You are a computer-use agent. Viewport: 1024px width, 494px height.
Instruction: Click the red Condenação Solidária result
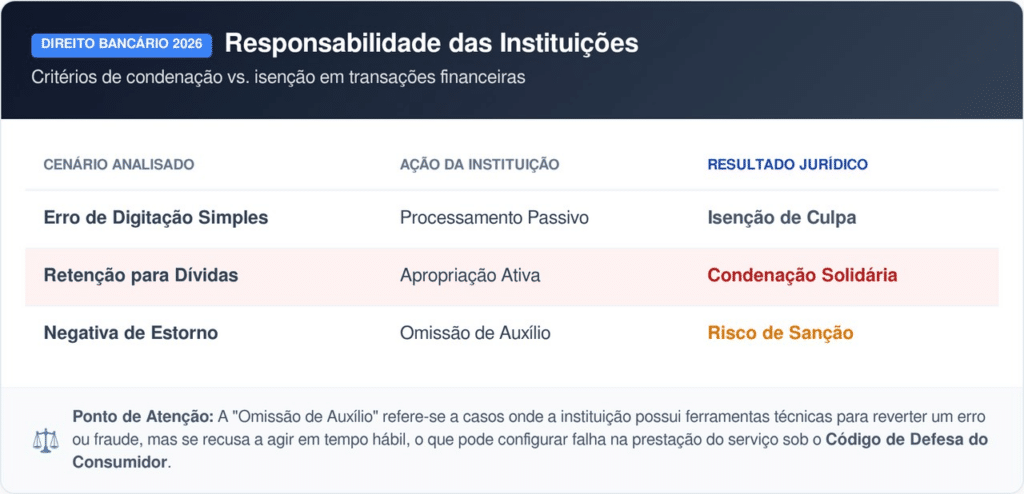point(802,275)
